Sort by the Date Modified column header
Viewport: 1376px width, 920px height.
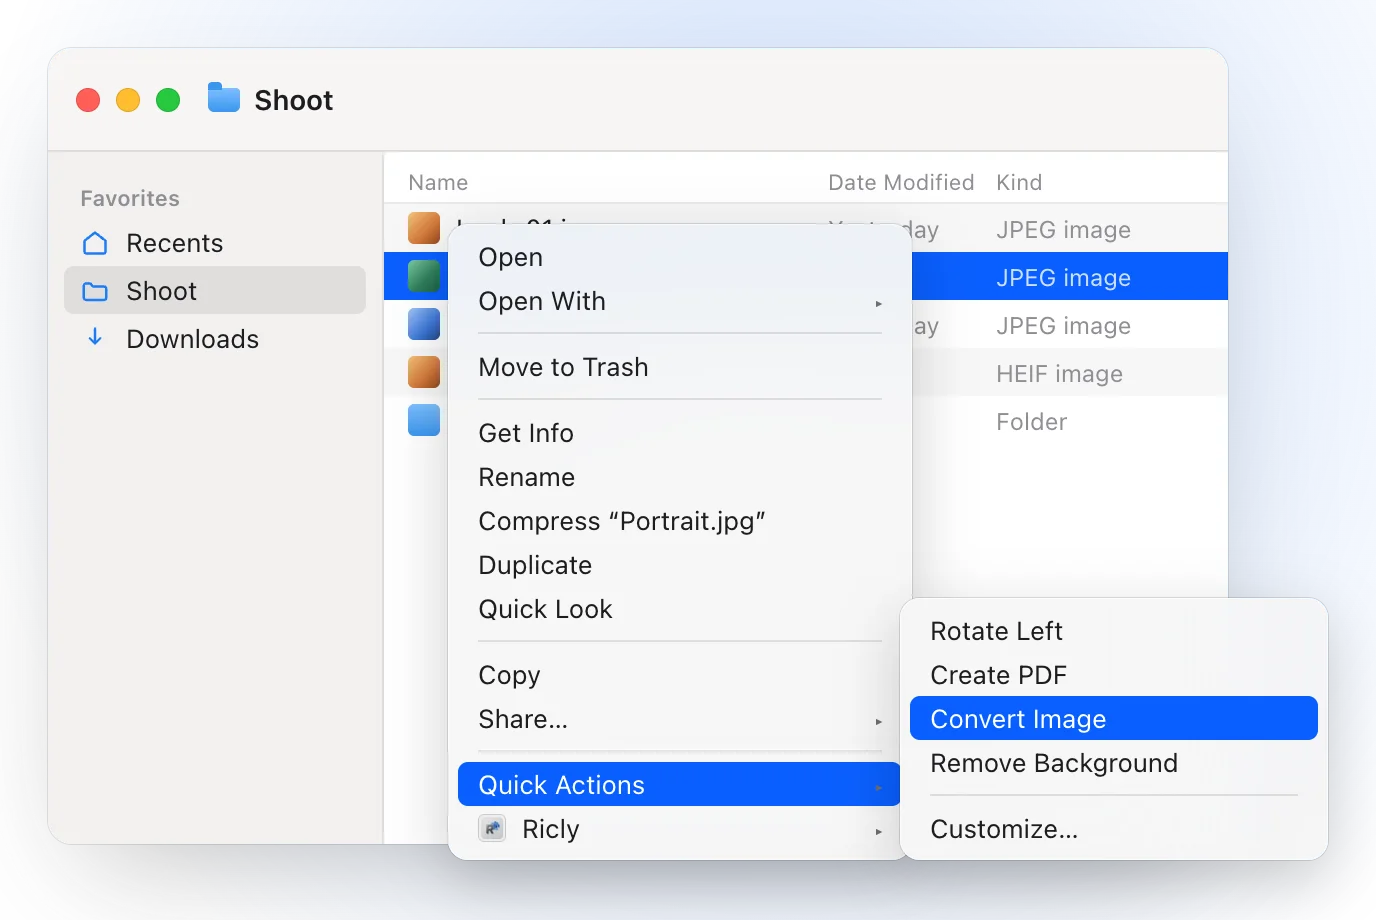click(x=901, y=182)
